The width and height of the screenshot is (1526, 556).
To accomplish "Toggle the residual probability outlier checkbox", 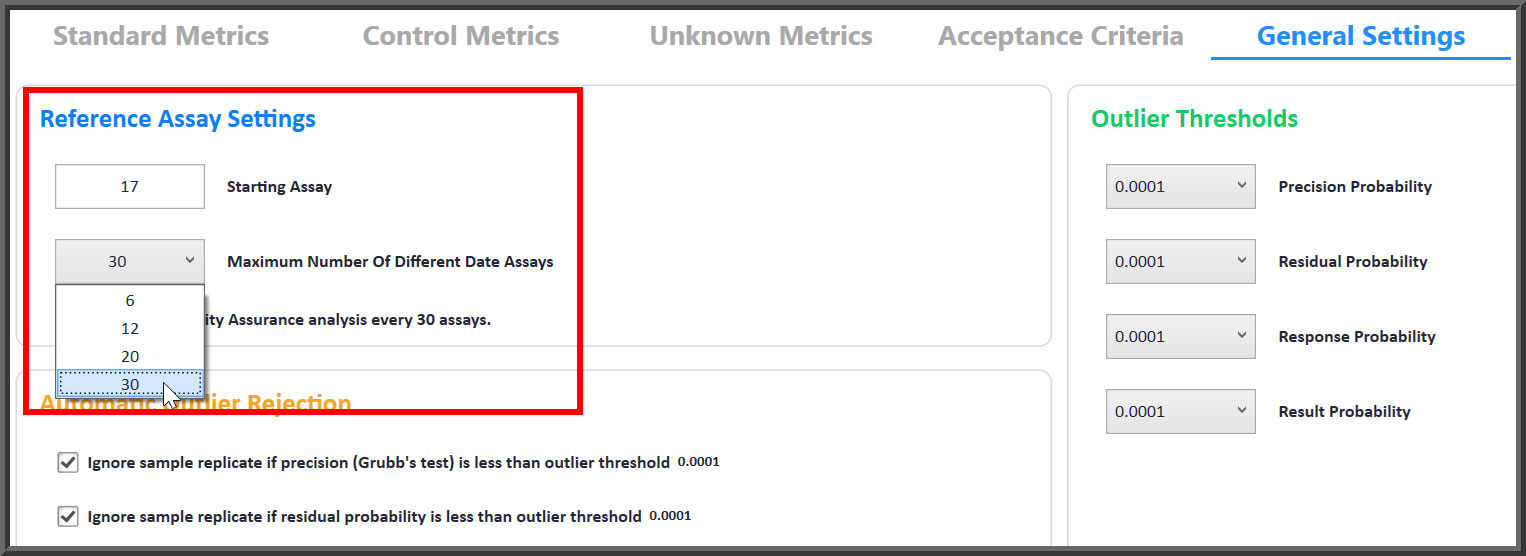I will [x=68, y=517].
